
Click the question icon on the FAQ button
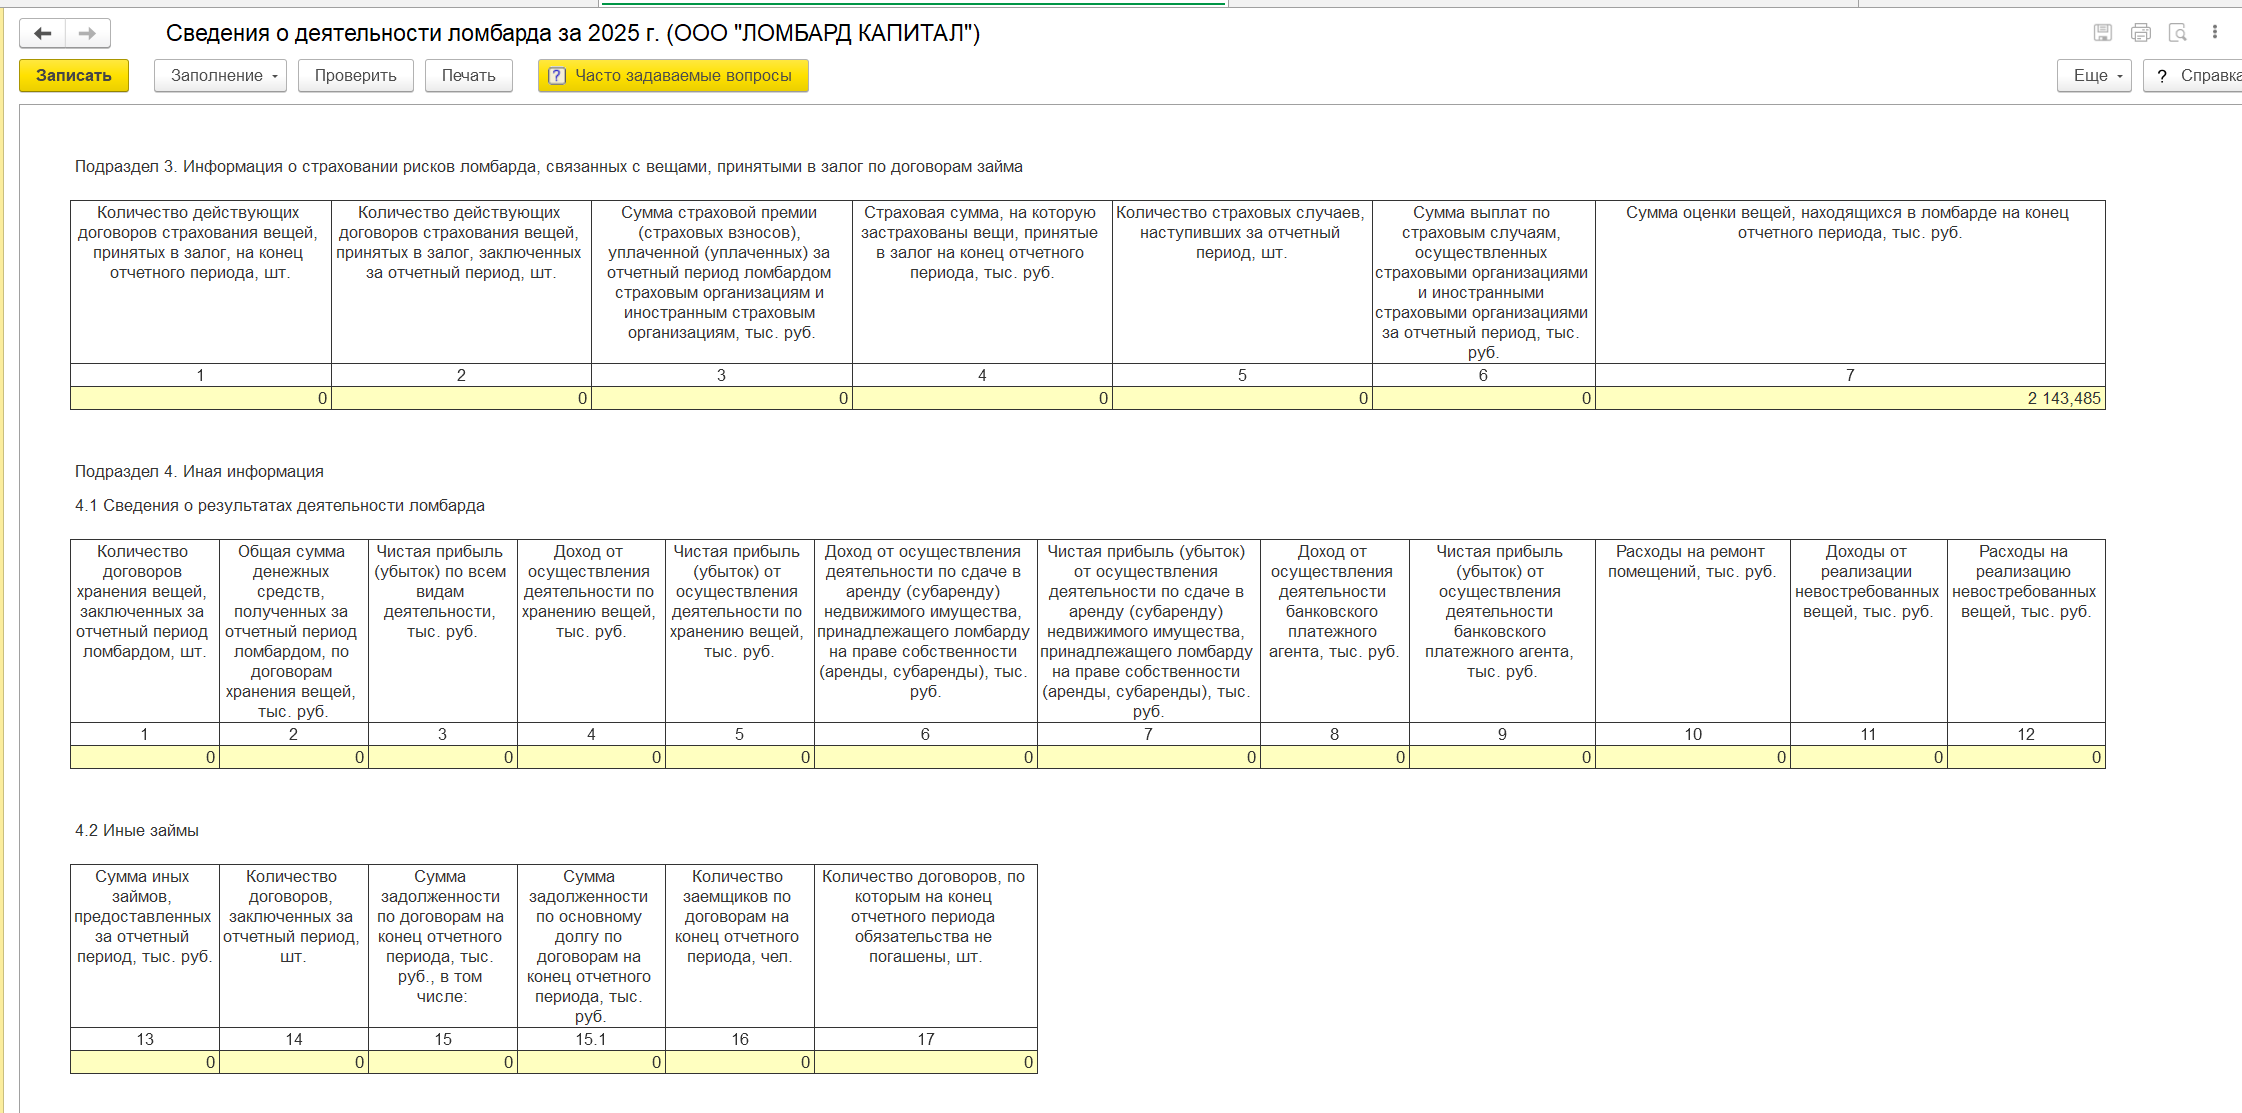557,76
